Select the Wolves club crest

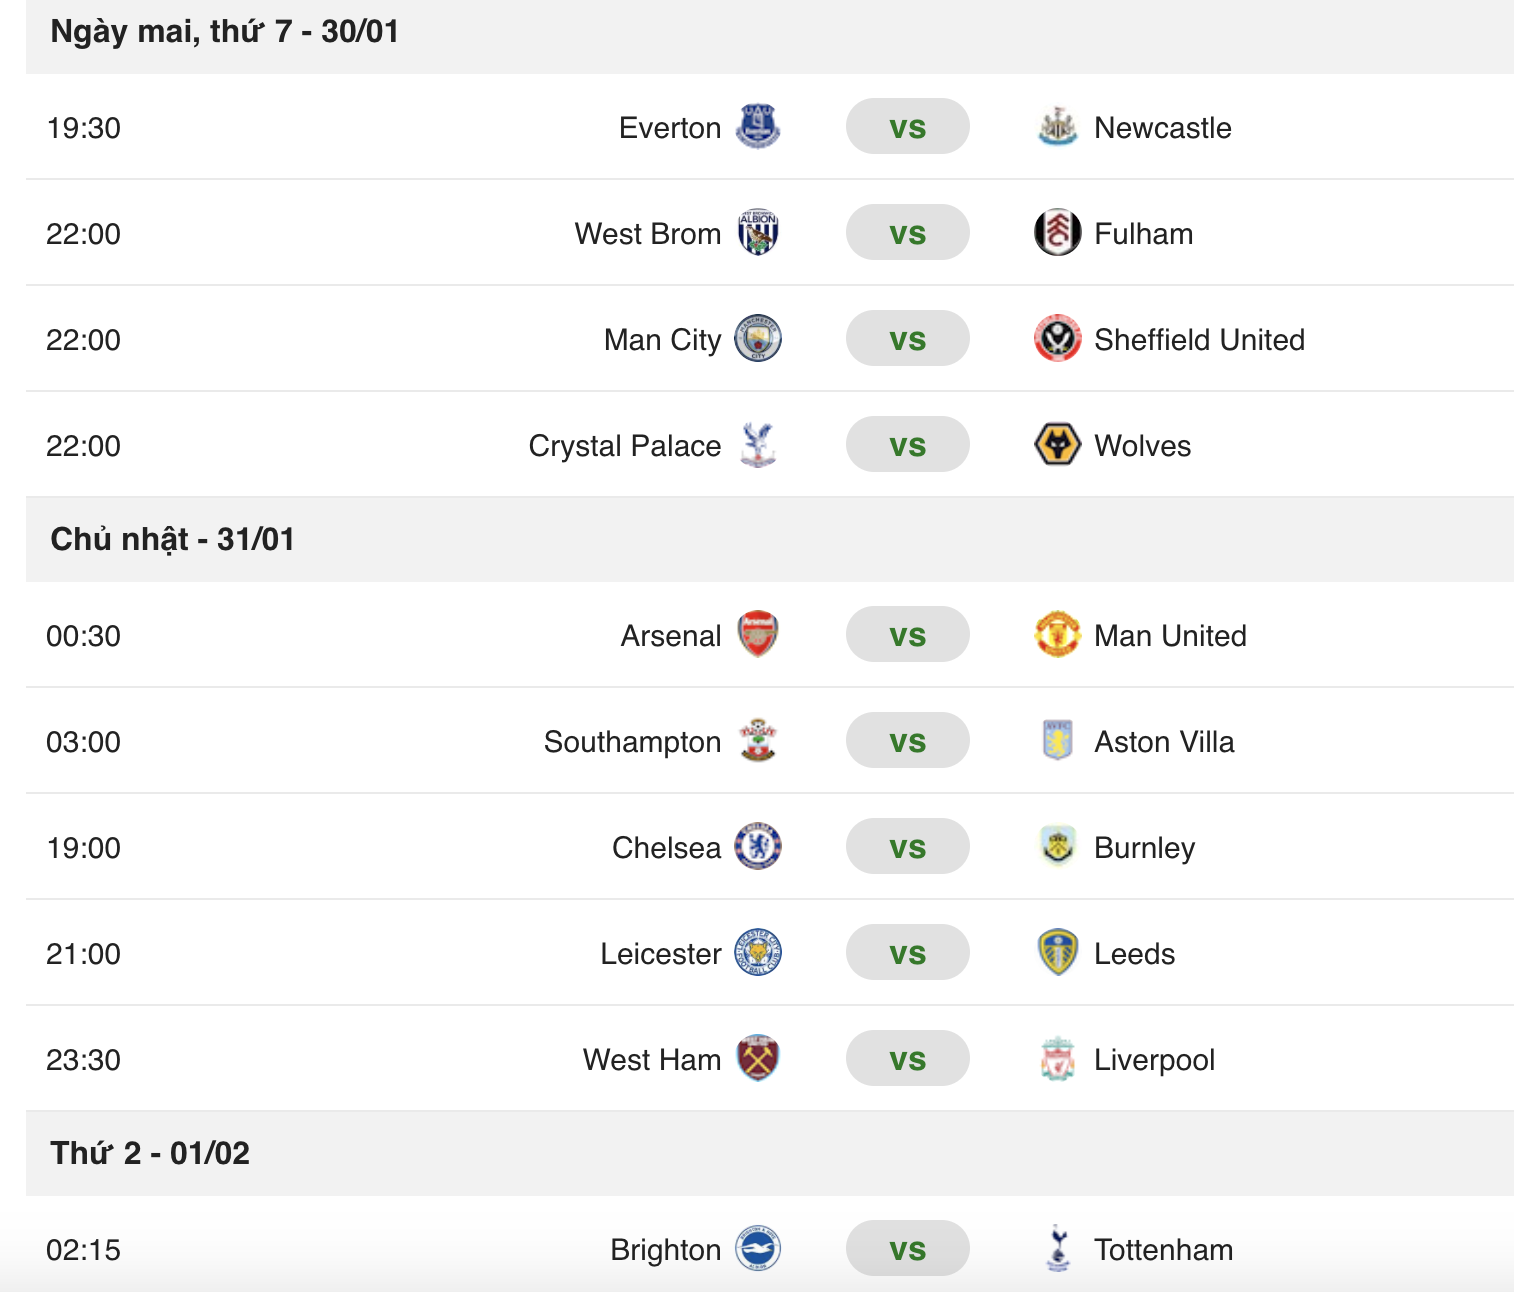1058,445
